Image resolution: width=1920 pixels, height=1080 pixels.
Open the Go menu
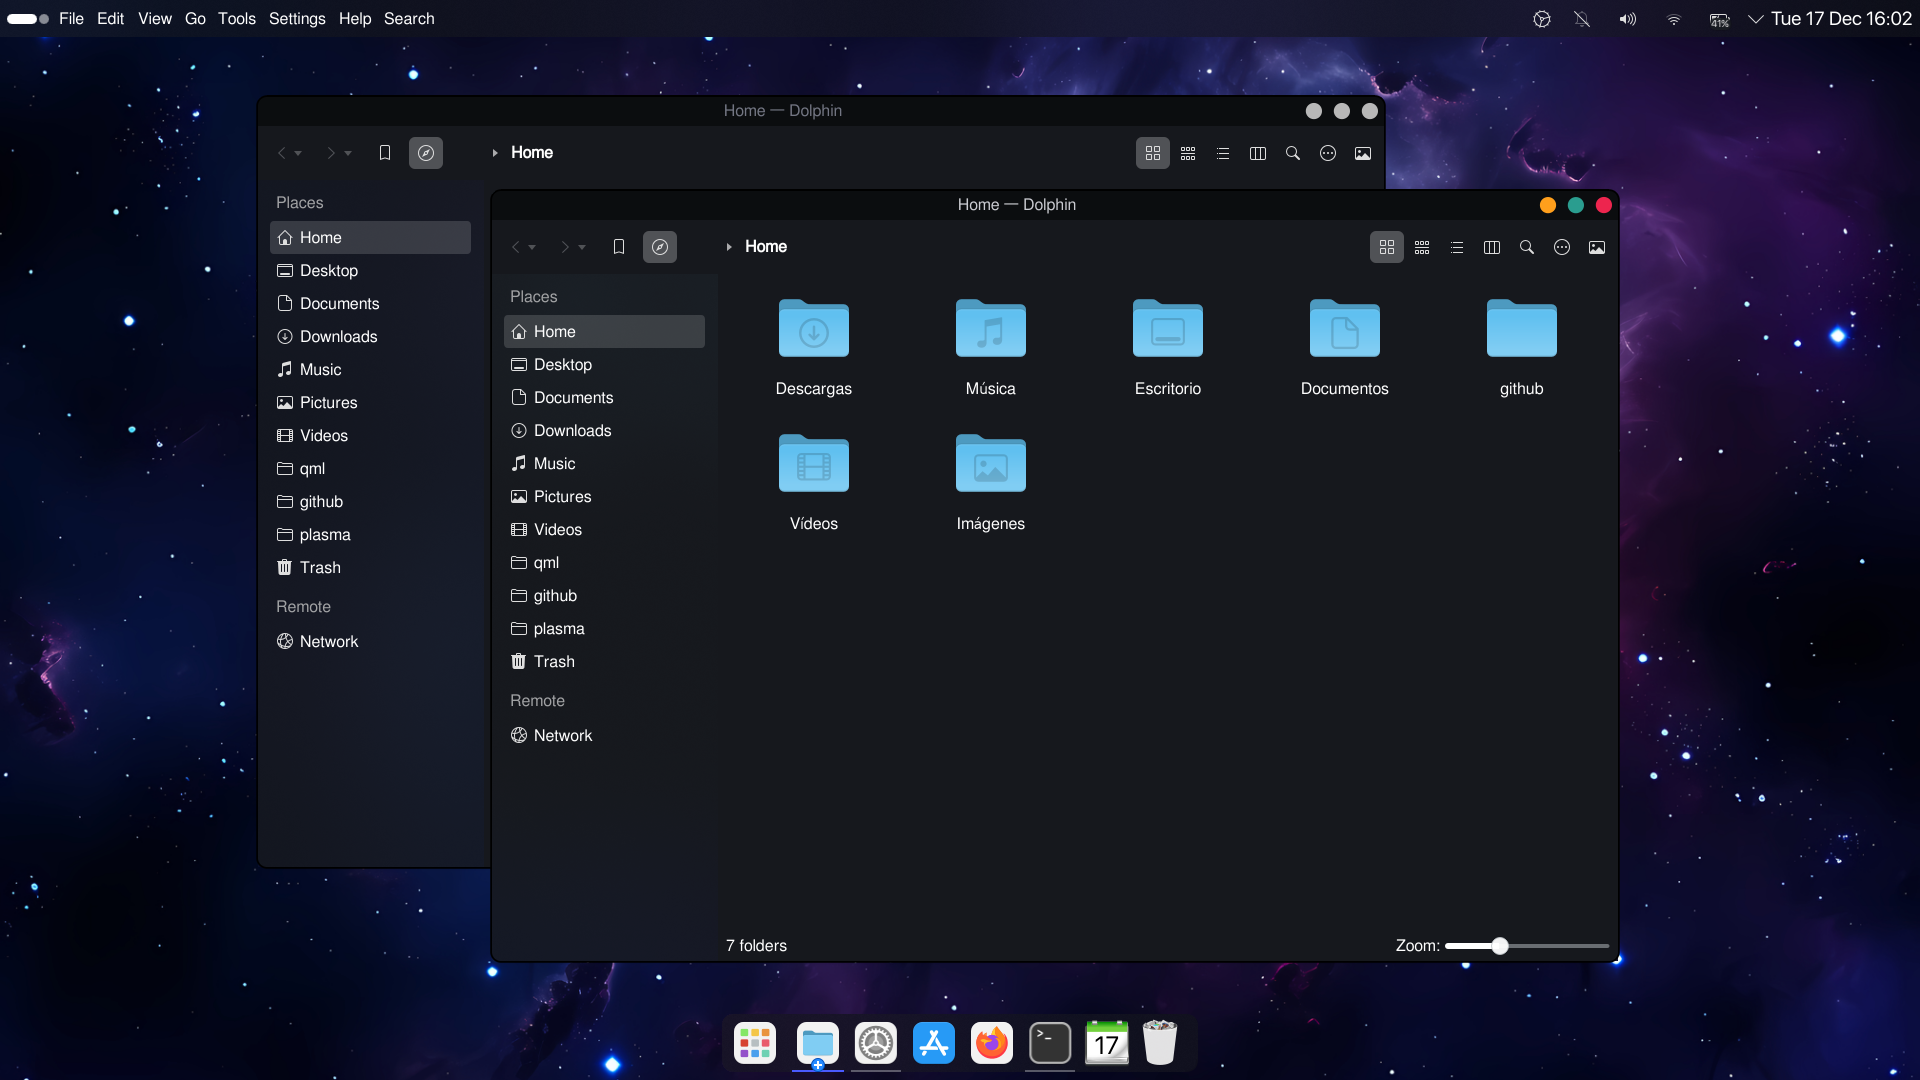[x=195, y=18]
